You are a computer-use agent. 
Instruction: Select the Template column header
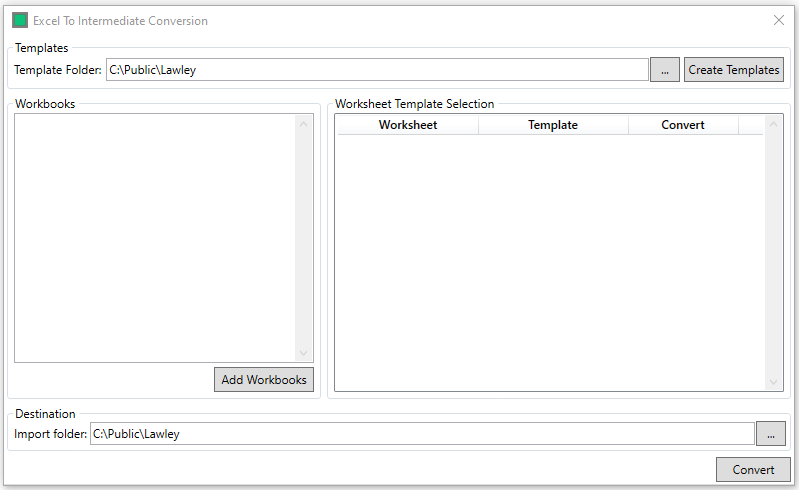[x=553, y=125]
